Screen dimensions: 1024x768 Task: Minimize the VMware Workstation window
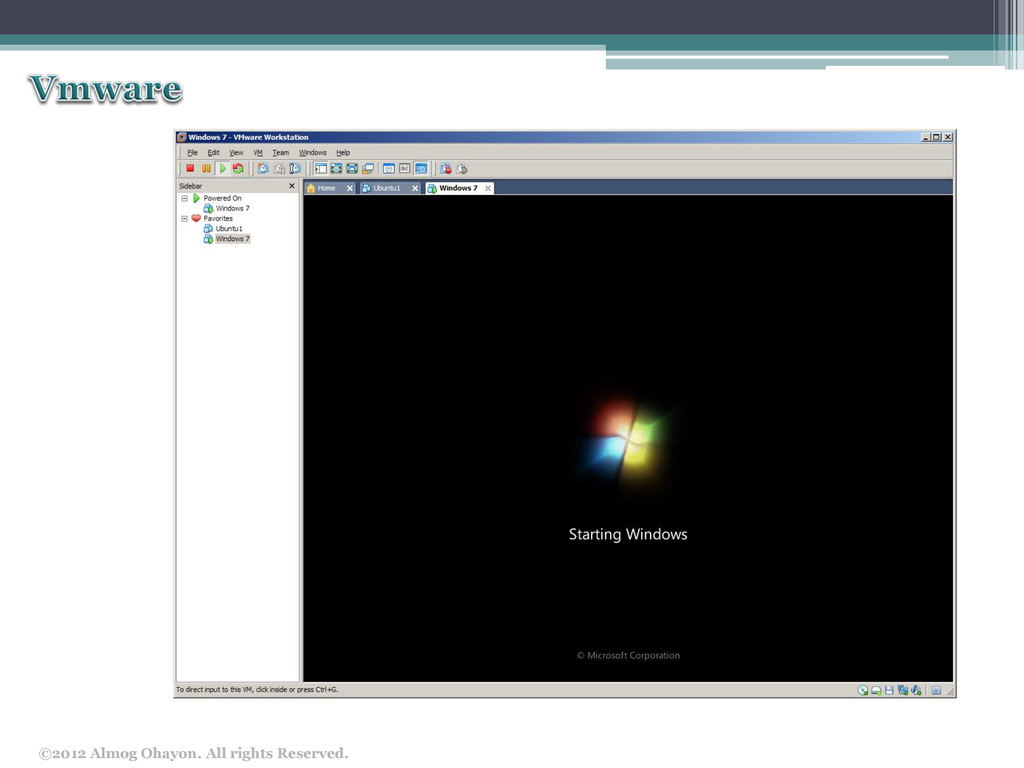tap(925, 137)
